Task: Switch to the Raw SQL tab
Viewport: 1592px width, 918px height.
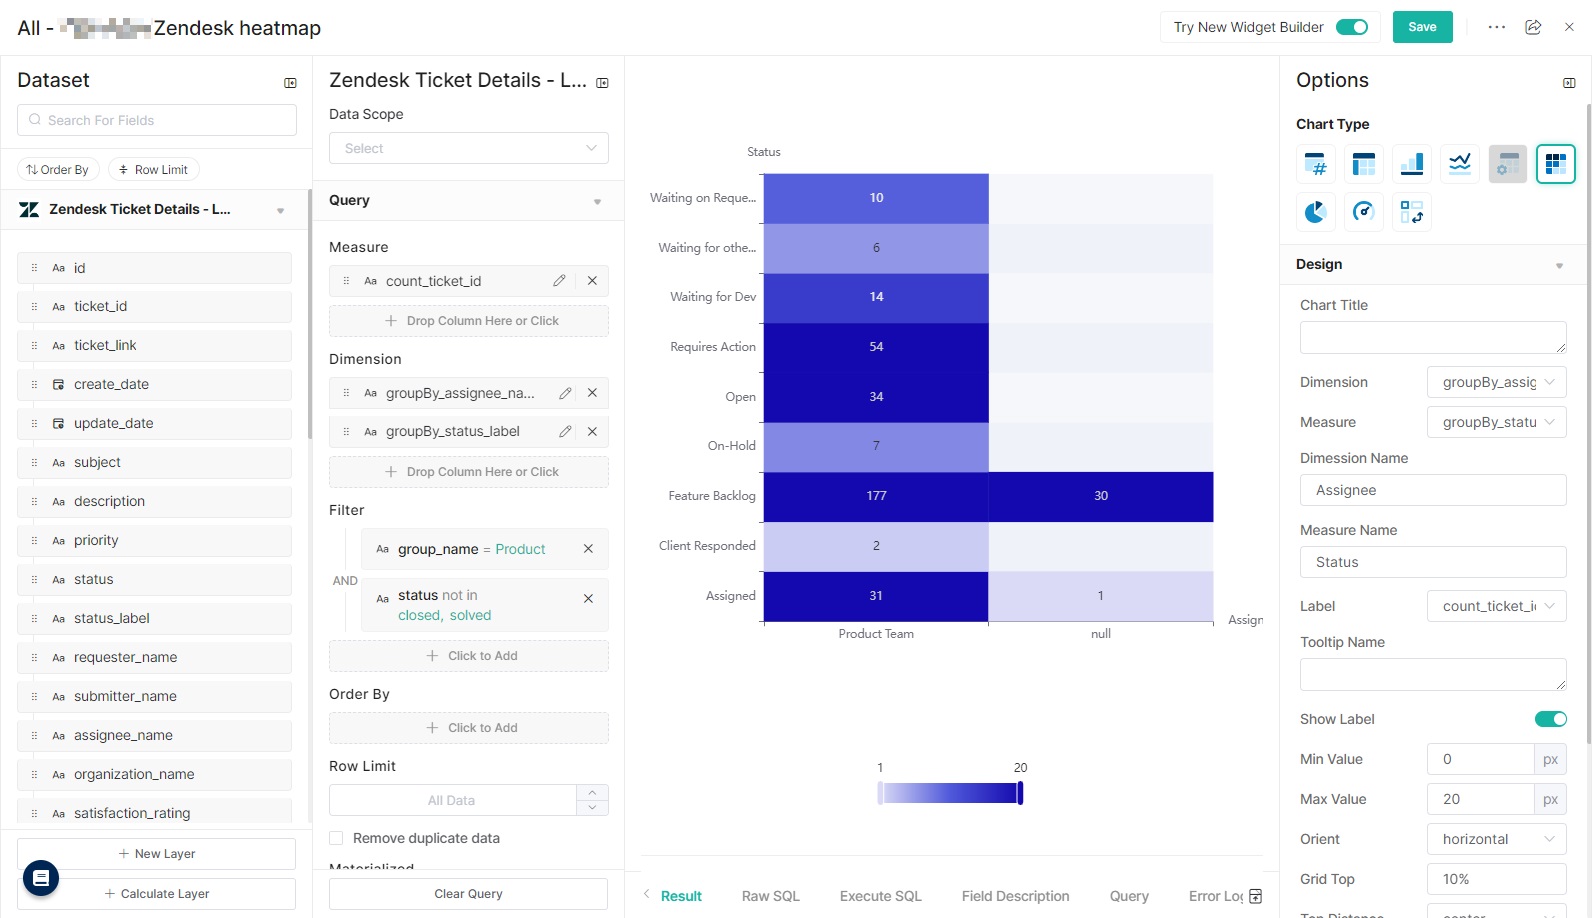Action: [x=770, y=896]
